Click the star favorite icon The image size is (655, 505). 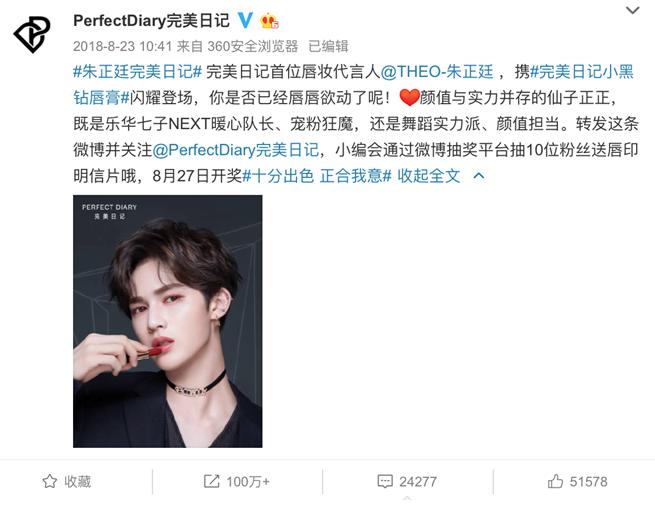point(50,481)
